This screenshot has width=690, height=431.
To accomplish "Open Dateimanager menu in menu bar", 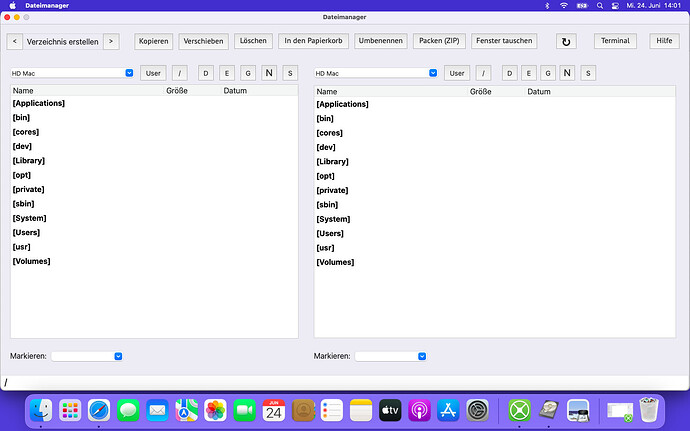I will pyautogui.click(x=47, y=6).
